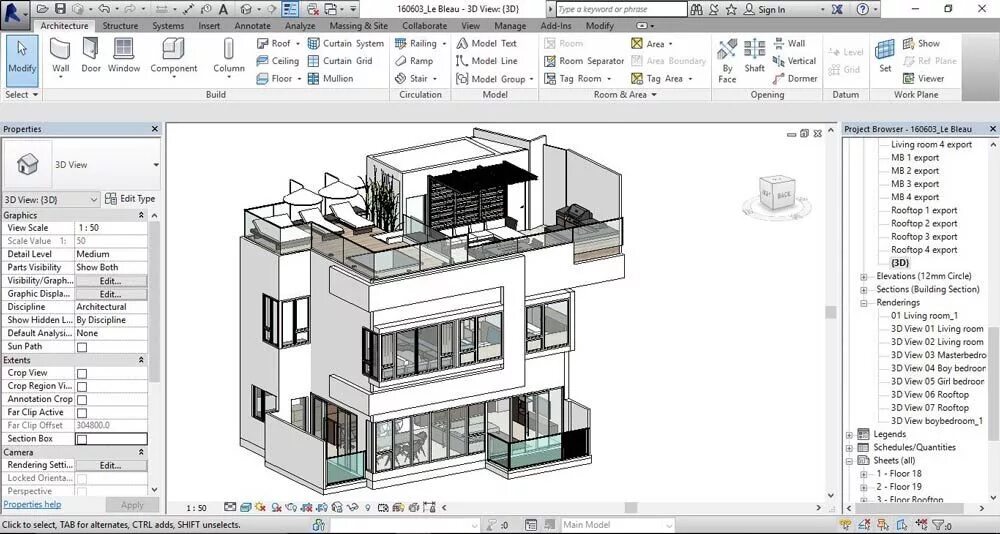The width and height of the screenshot is (1000, 534).
Task: Toggle the Far Clip Active checkbox
Action: 82,413
